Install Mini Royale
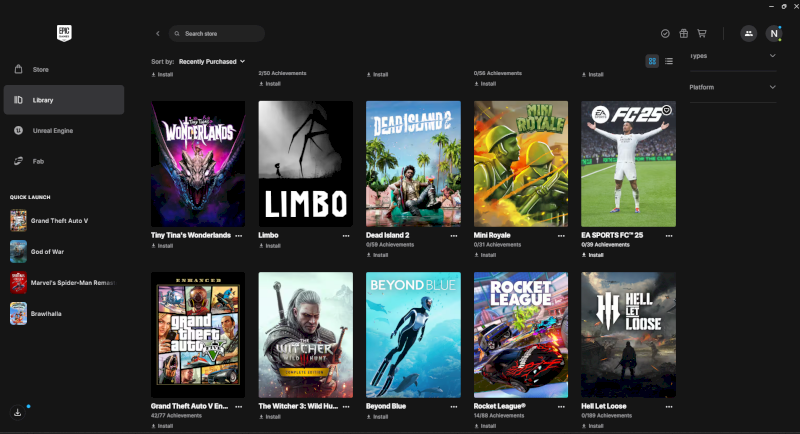The width and height of the screenshot is (800, 434). [485, 255]
